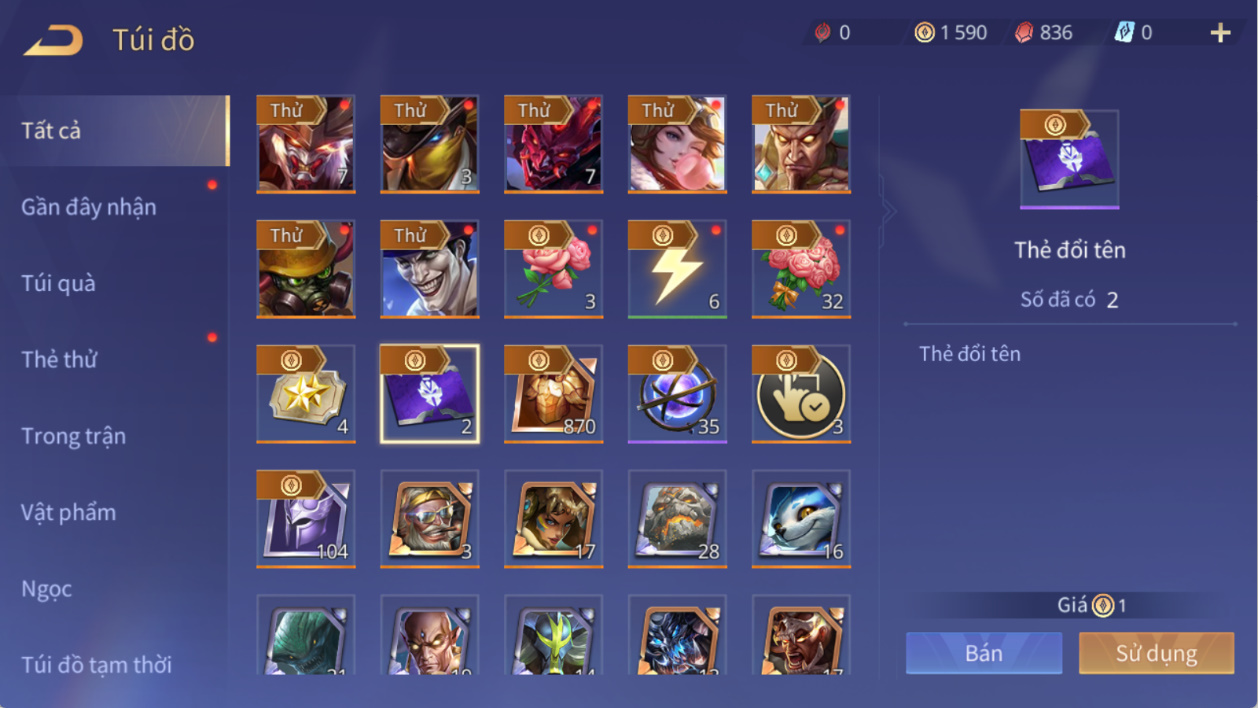Viewport: 1258px width, 708px height.
Task: Switch to the Thẻ thử tab
Action: pyautogui.click(x=59, y=359)
